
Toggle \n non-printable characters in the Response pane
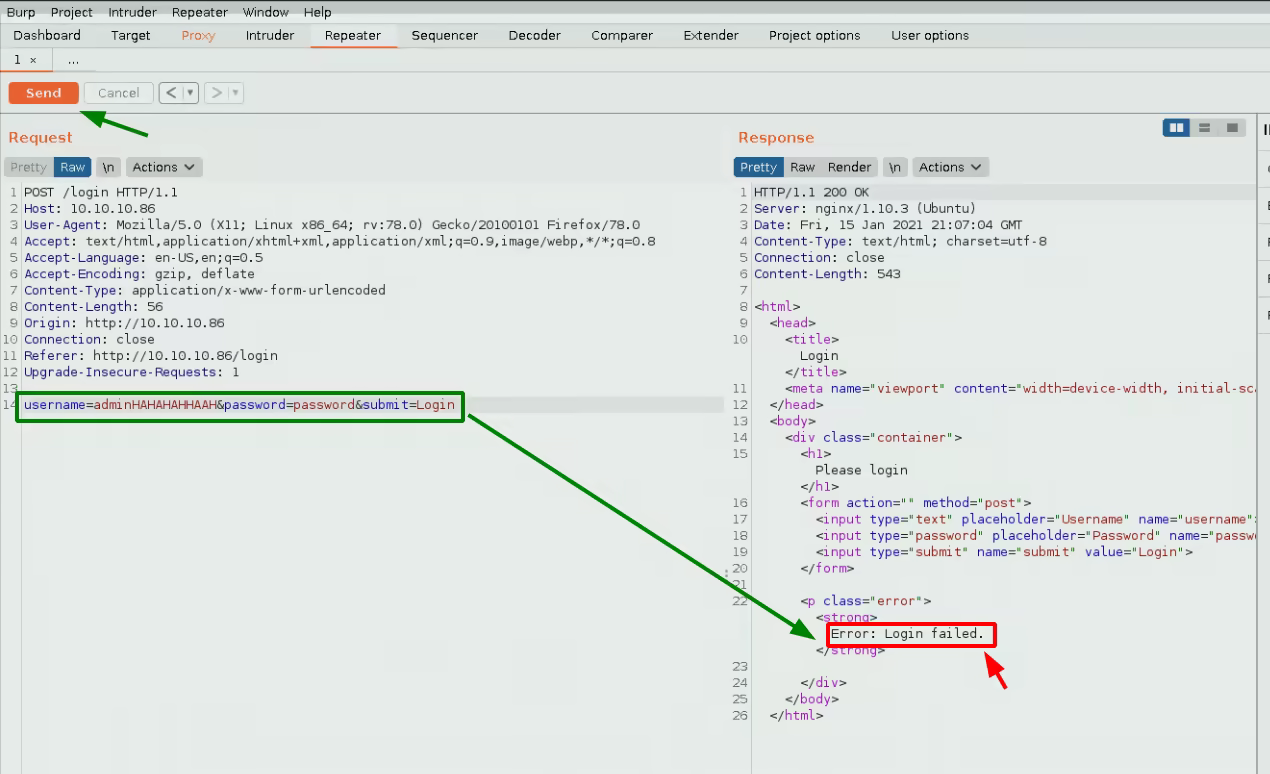895,167
